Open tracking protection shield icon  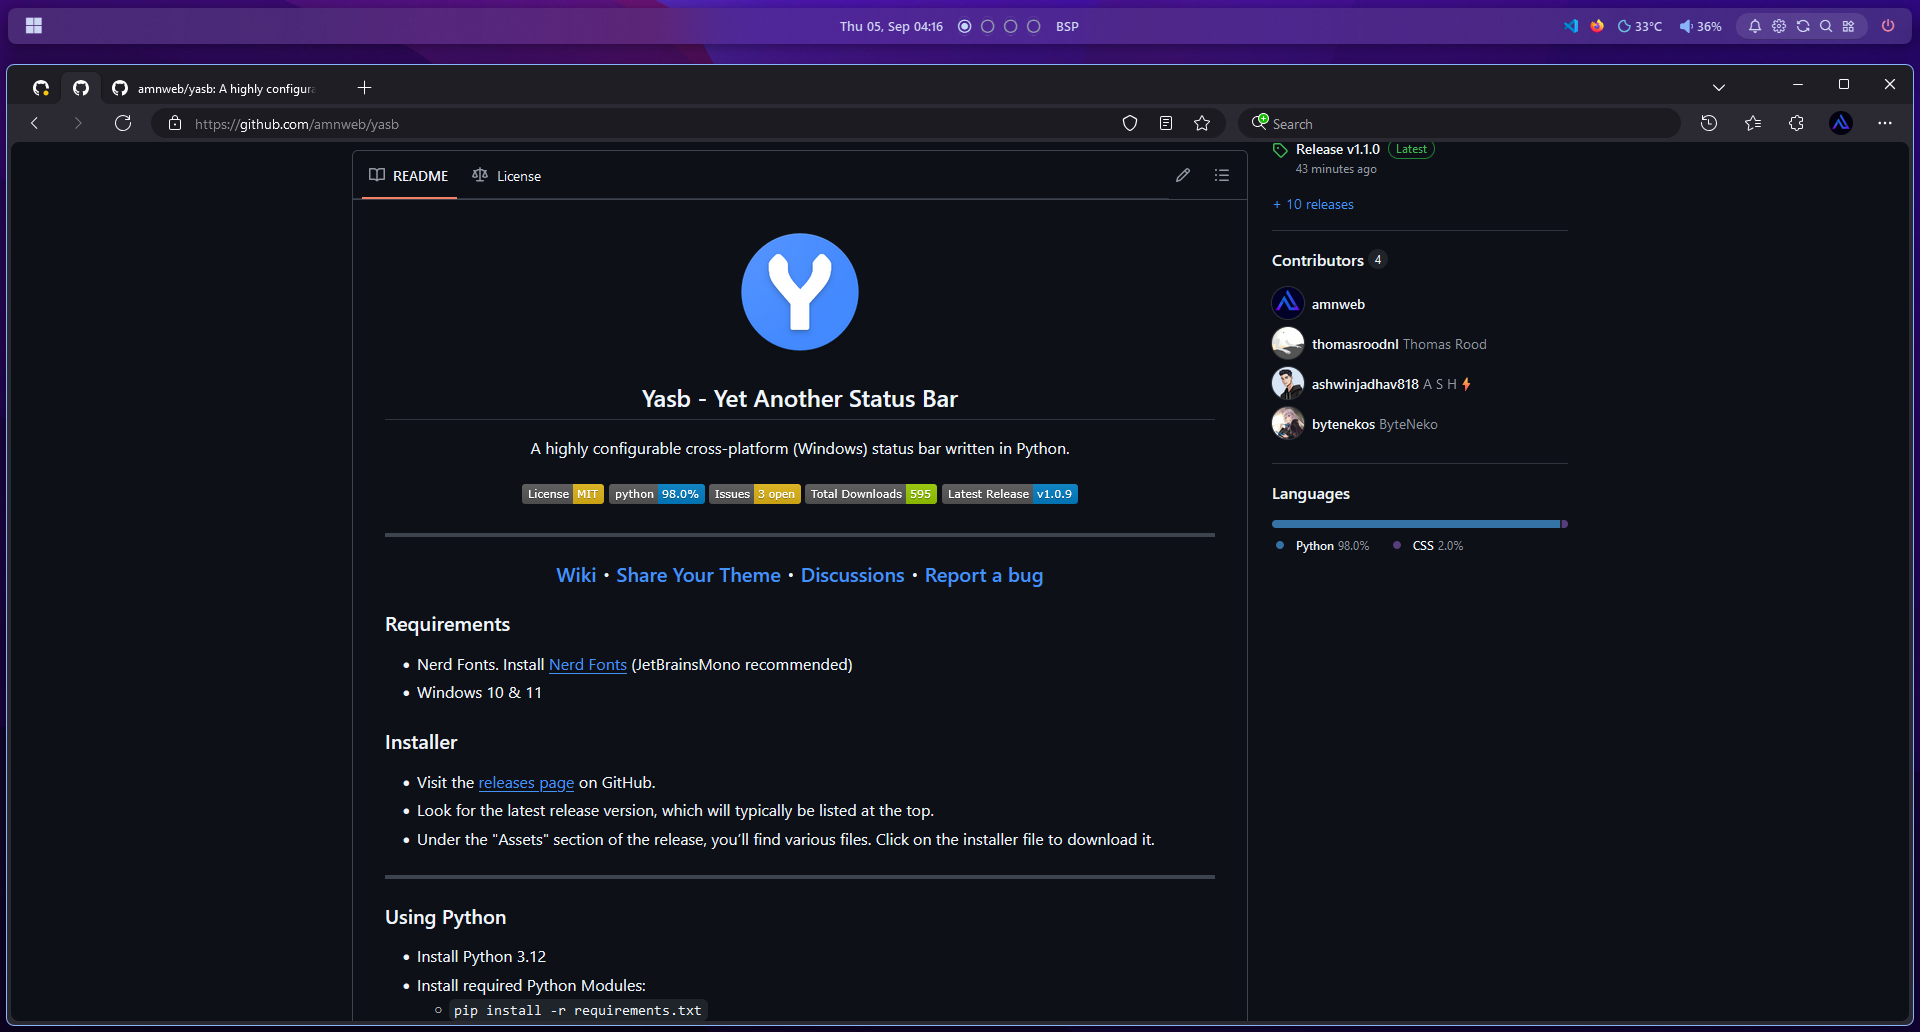coord(1130,123)
